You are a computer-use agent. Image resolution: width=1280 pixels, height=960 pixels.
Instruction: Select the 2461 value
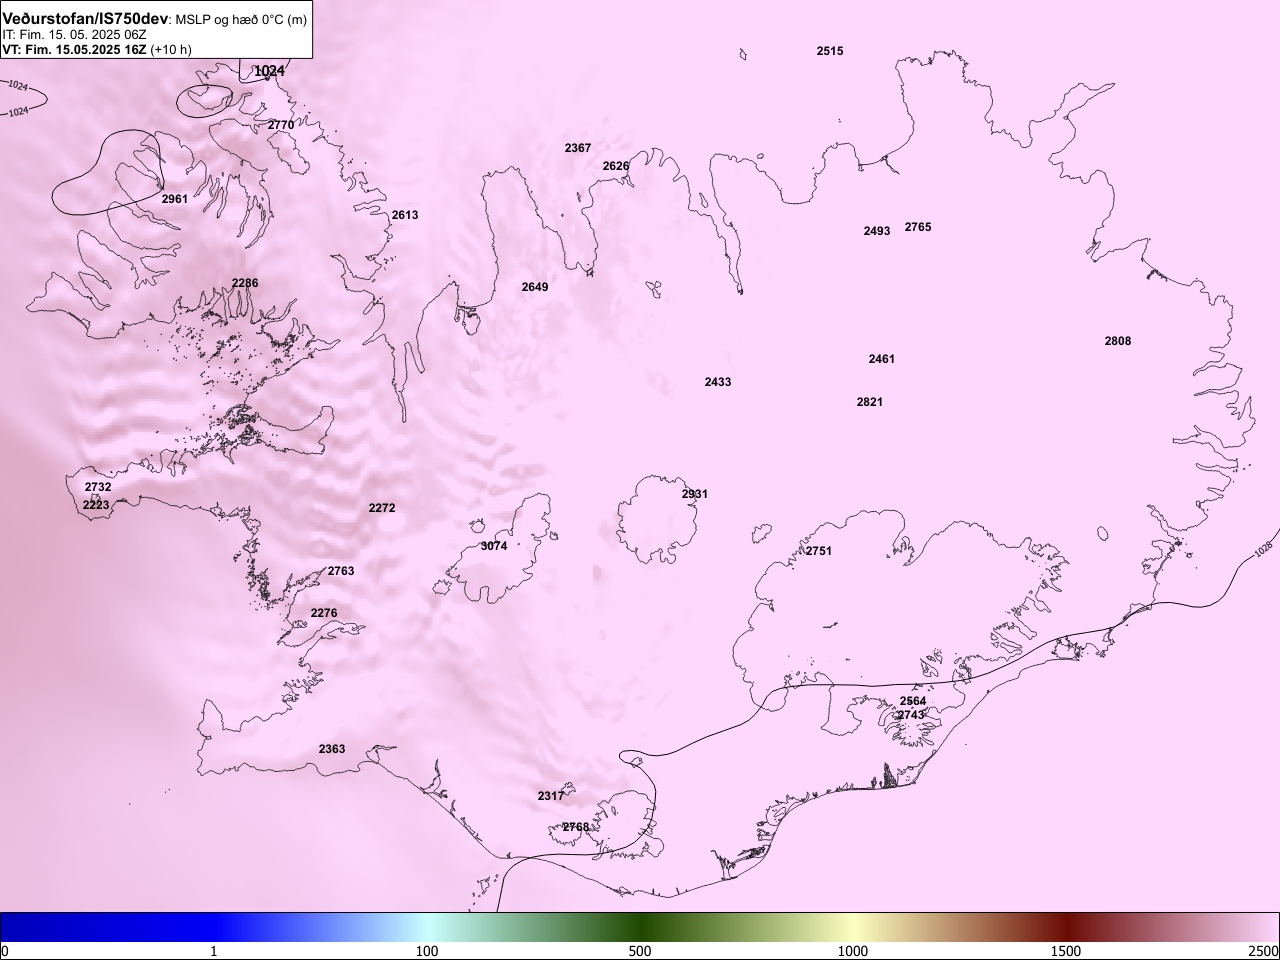point(882,359)
